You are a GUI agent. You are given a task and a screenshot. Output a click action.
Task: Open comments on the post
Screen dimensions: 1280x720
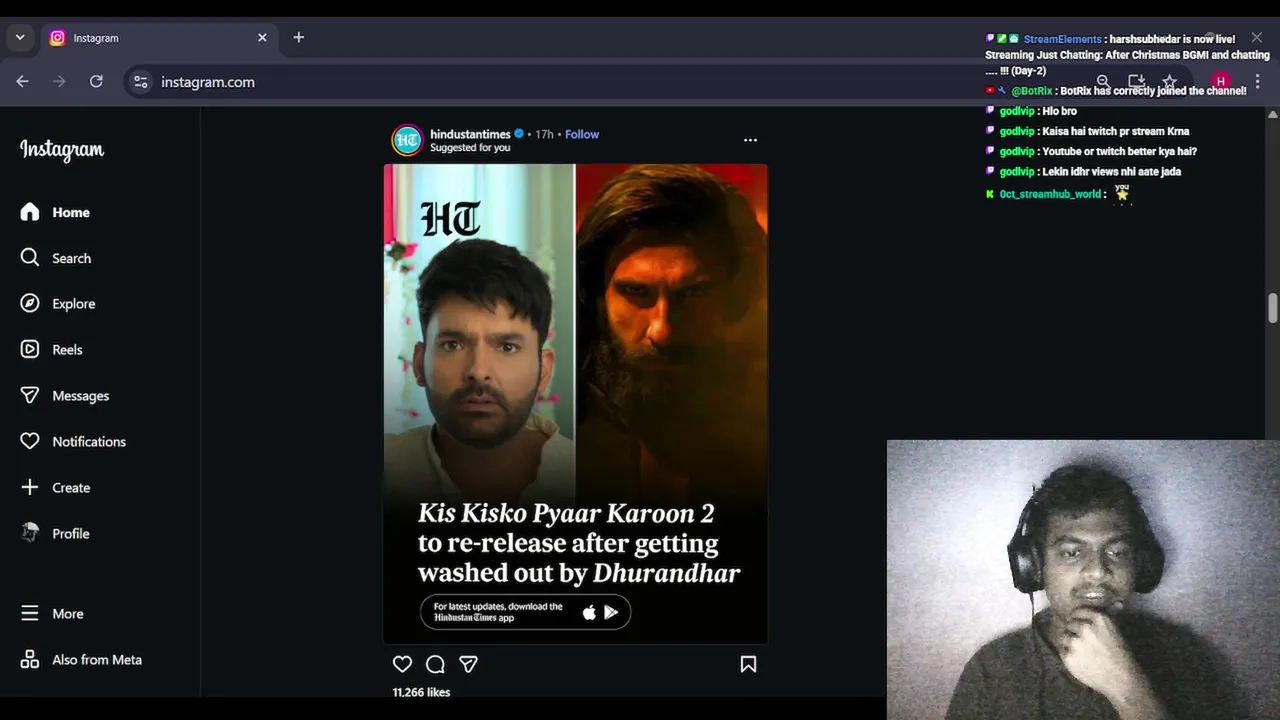(x=435, y=664)
